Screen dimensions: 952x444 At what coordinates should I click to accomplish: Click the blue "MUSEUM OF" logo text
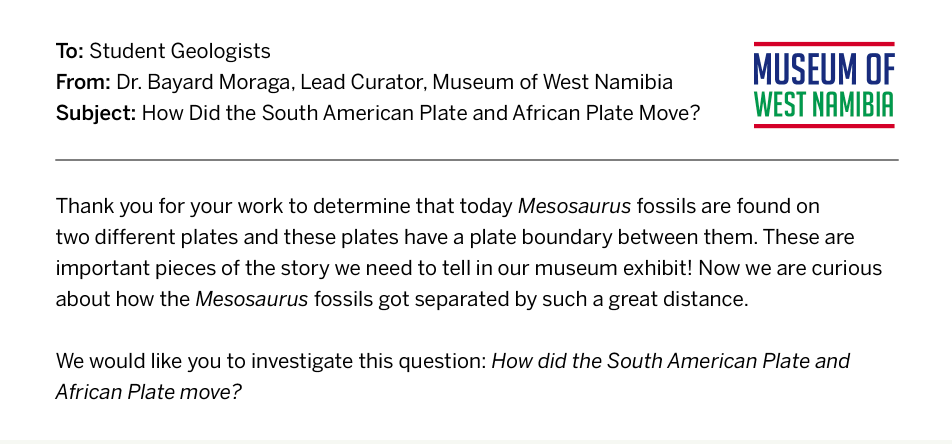(x=824, y=68)
